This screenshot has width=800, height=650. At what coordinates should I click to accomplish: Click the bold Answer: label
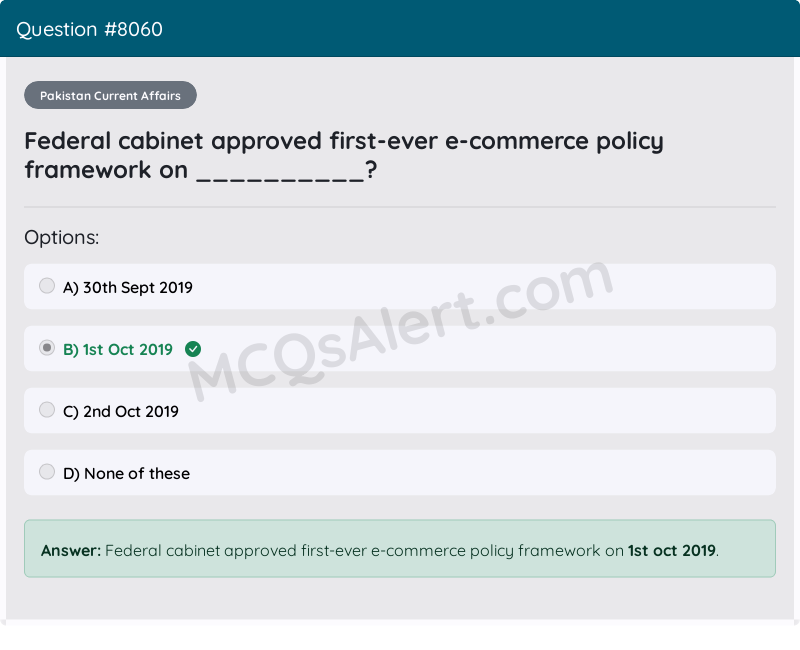coord(71,551)
